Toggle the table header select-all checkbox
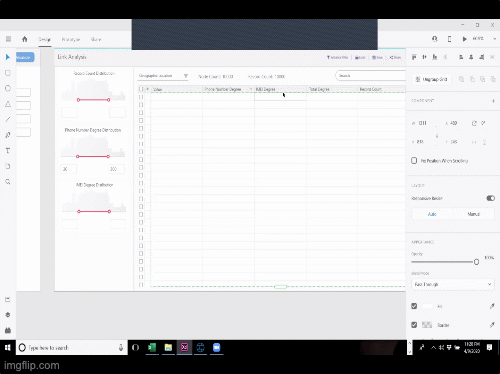This screenshot has height=374, width=500. coord(141,89)
